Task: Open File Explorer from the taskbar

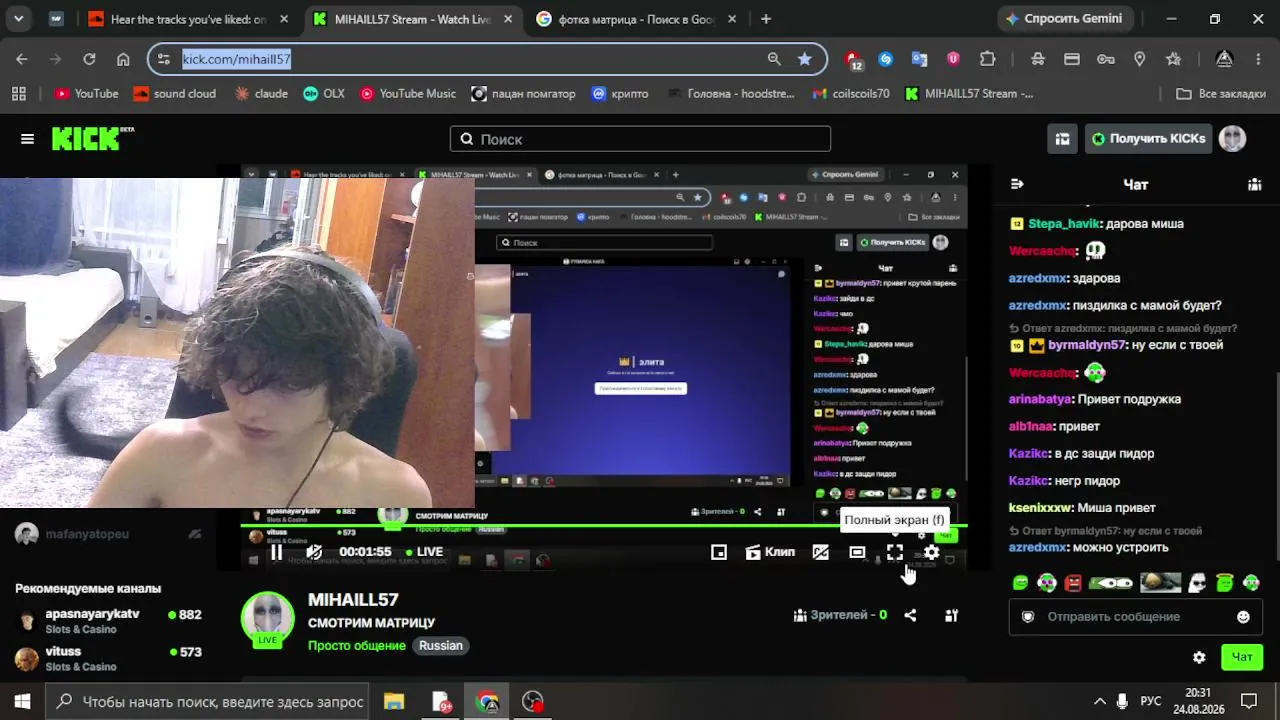Action: pos(394,702)
